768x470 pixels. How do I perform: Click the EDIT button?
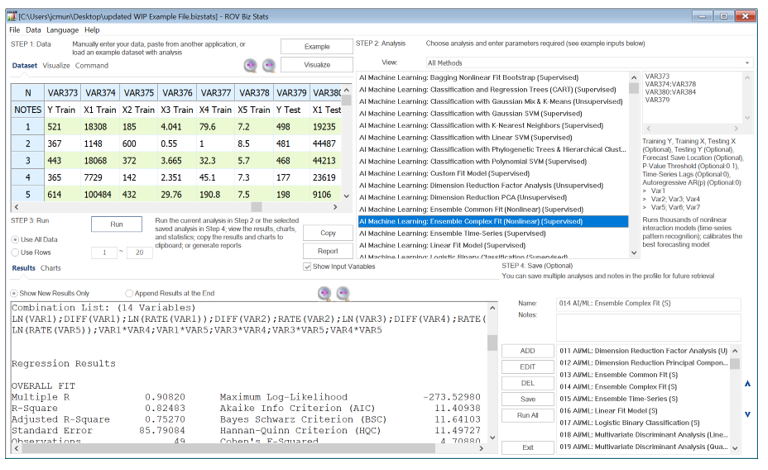(x=528, y=367)
